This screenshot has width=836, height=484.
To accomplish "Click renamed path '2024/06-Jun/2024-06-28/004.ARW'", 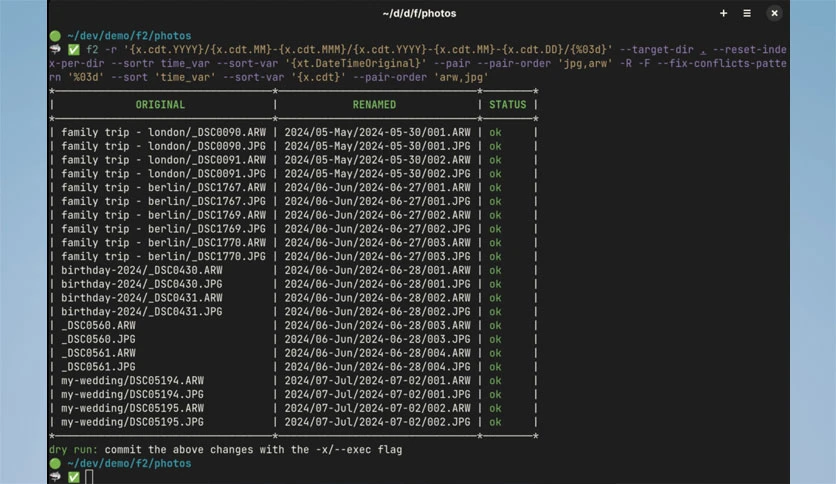I will (x=377, y=353).
